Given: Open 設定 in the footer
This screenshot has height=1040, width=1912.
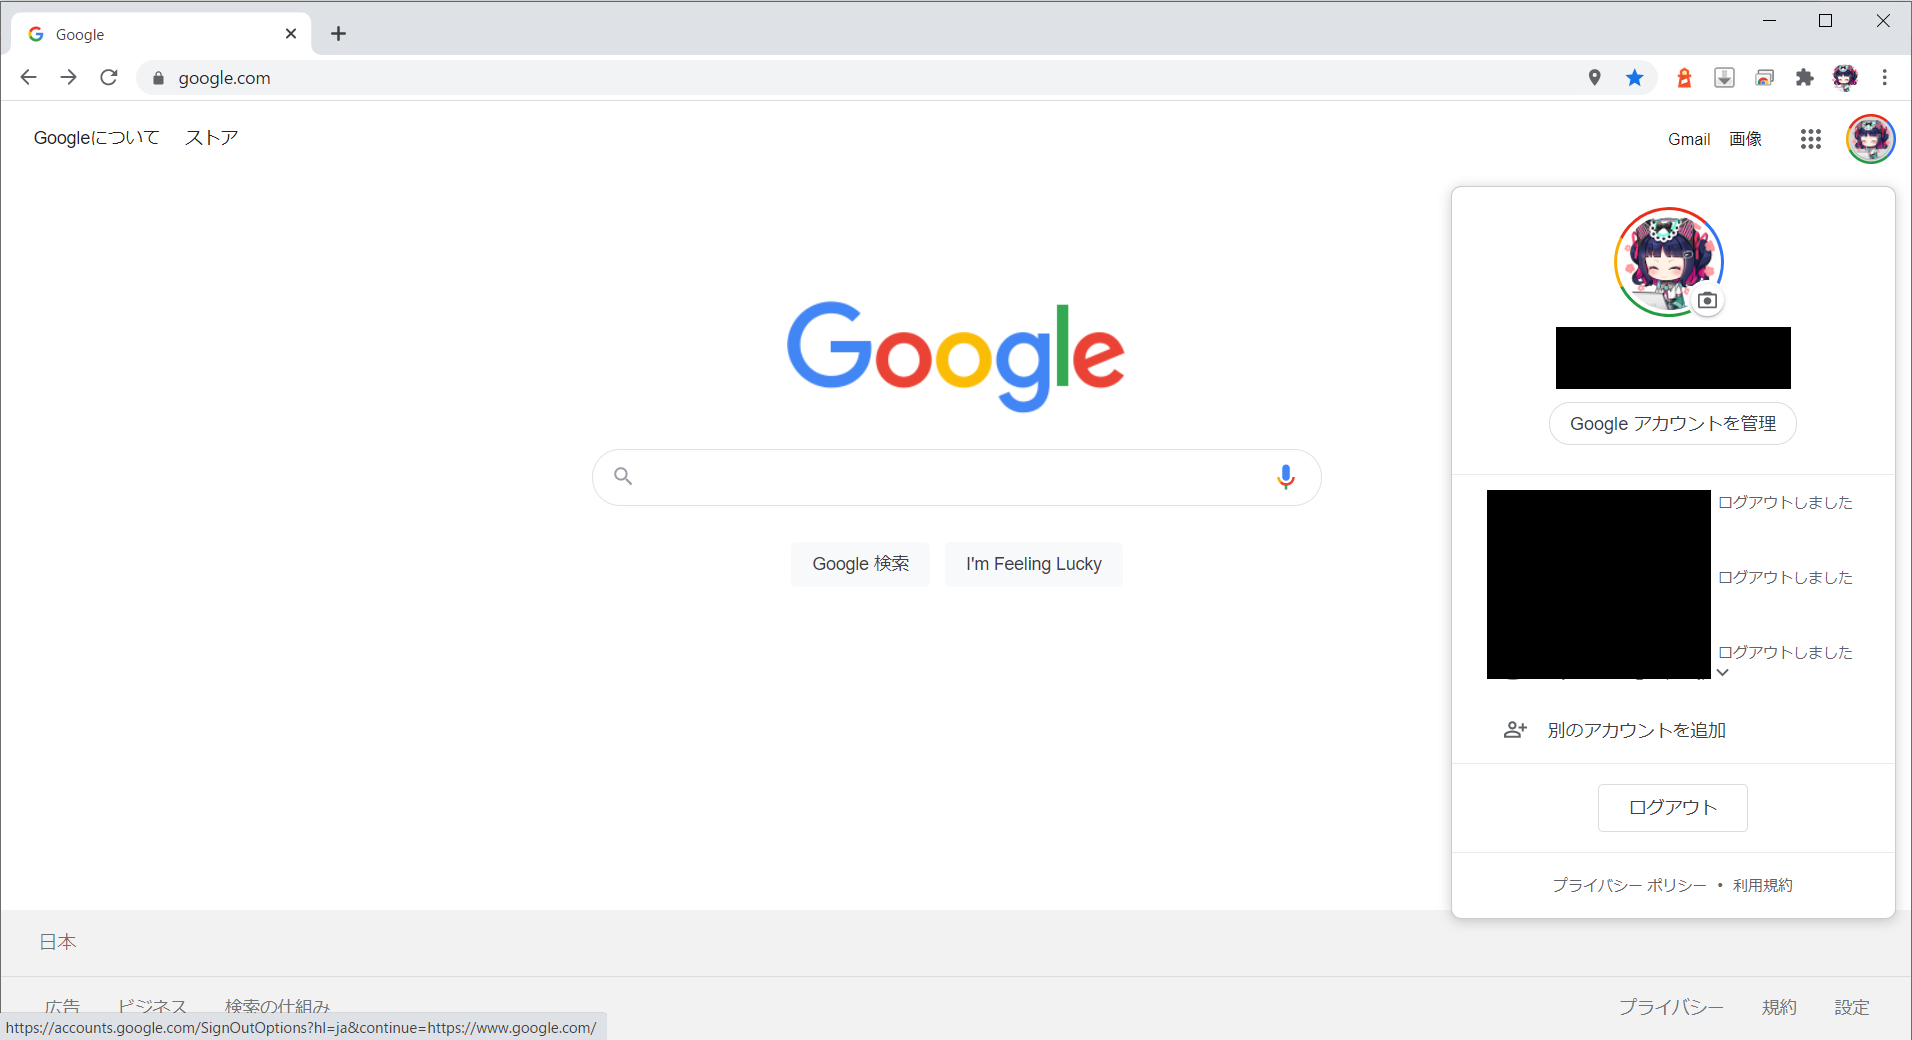Looking at the screenshot, I should click(x=1851, y=1007).
